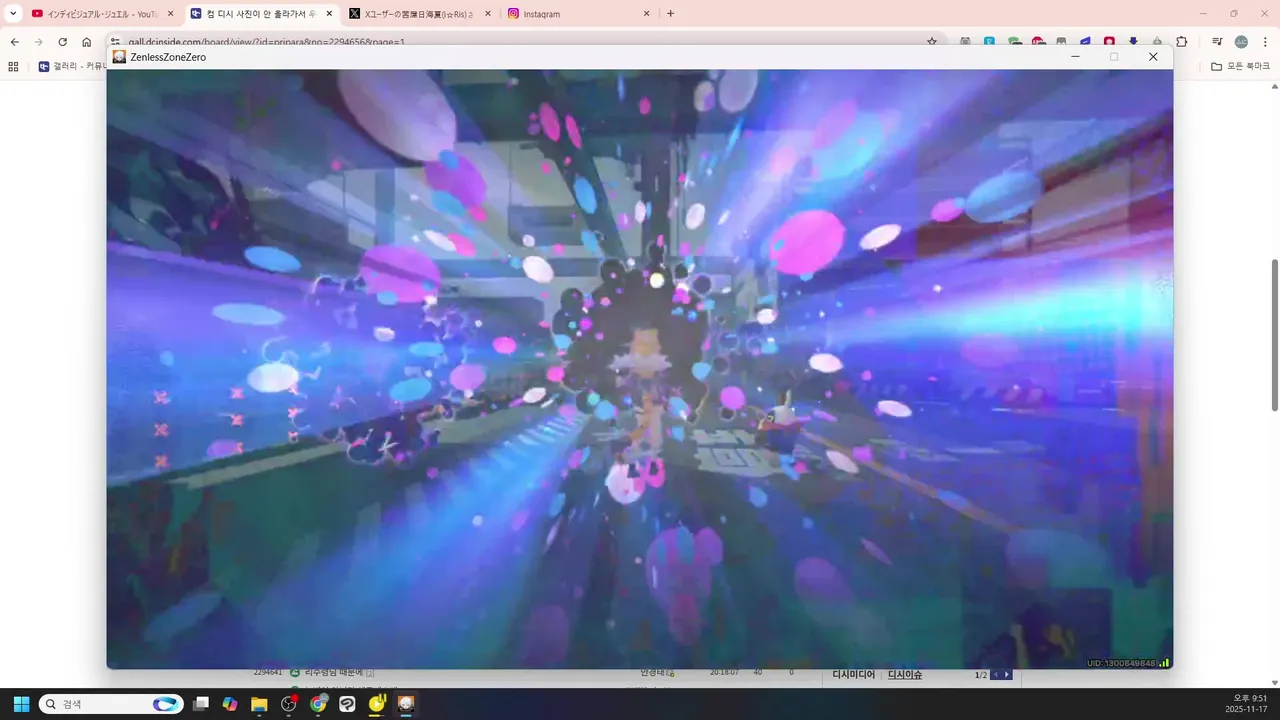
Task: Close the YouTube tab
Action: tap(170, 14)
